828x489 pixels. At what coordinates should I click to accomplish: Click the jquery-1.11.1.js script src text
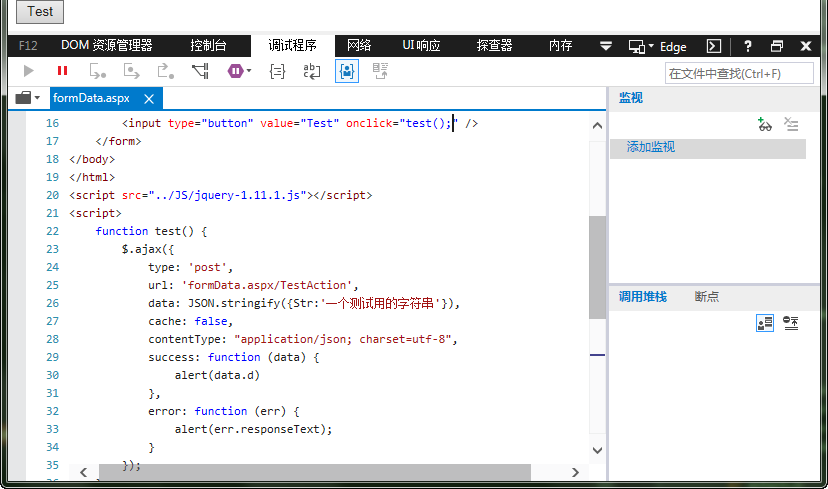pos(228,195)
